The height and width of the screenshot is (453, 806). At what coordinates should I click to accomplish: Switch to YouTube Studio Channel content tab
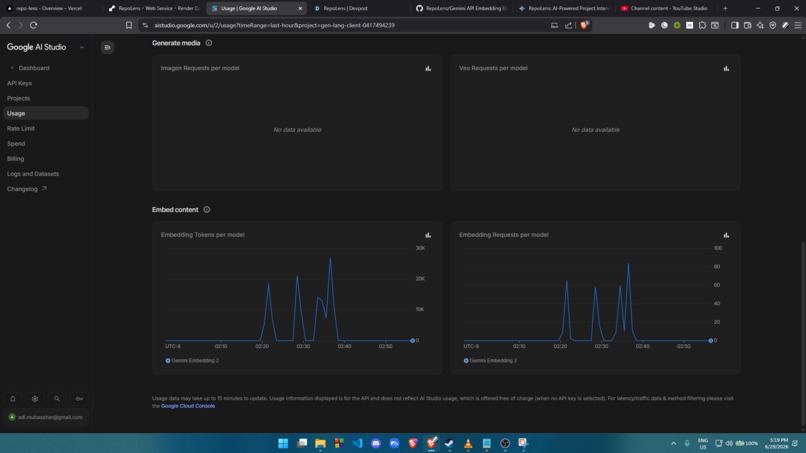point(666,8)
